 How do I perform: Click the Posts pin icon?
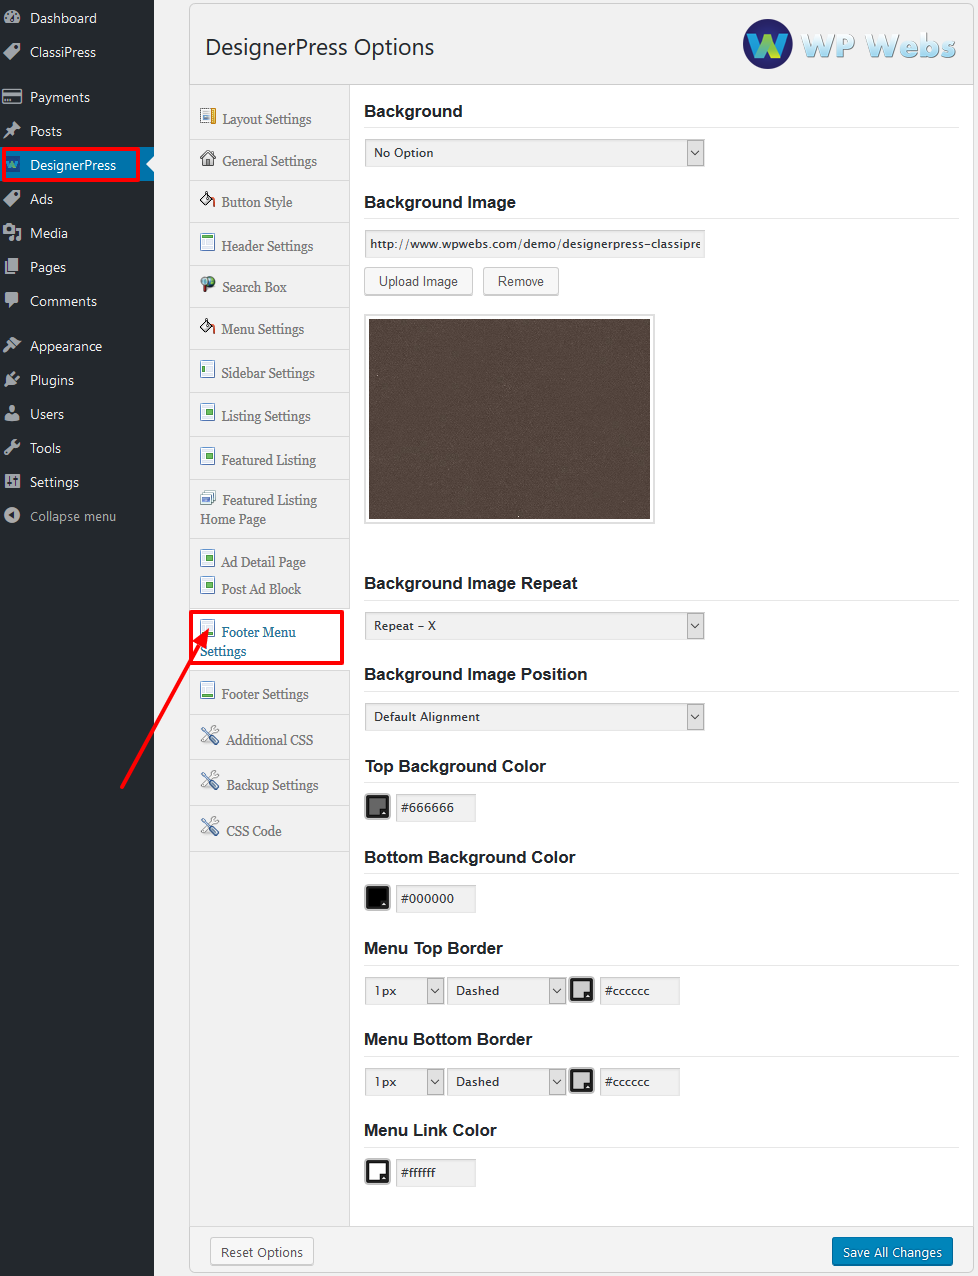click(x=12, y=131)
